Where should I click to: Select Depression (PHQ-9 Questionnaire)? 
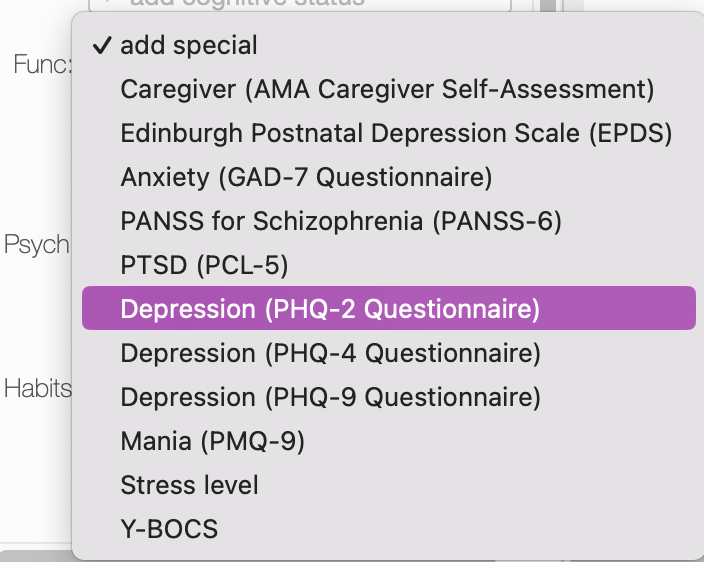330,397
